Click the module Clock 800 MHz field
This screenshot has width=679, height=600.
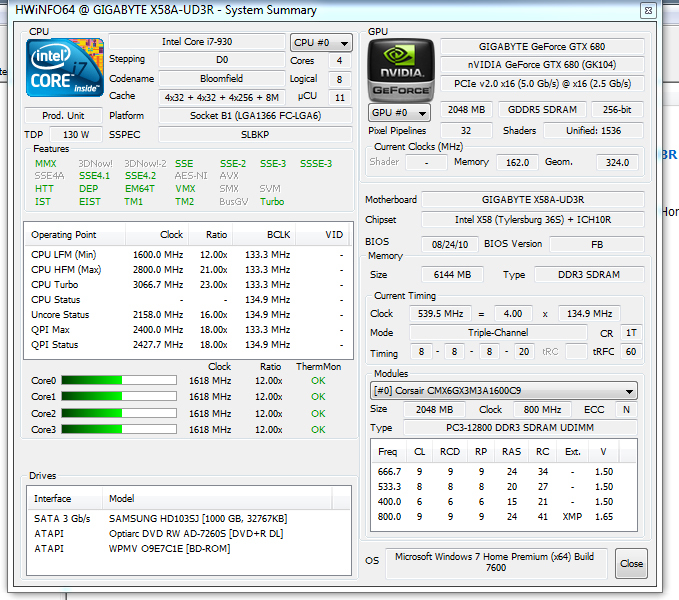pos(542,409)
